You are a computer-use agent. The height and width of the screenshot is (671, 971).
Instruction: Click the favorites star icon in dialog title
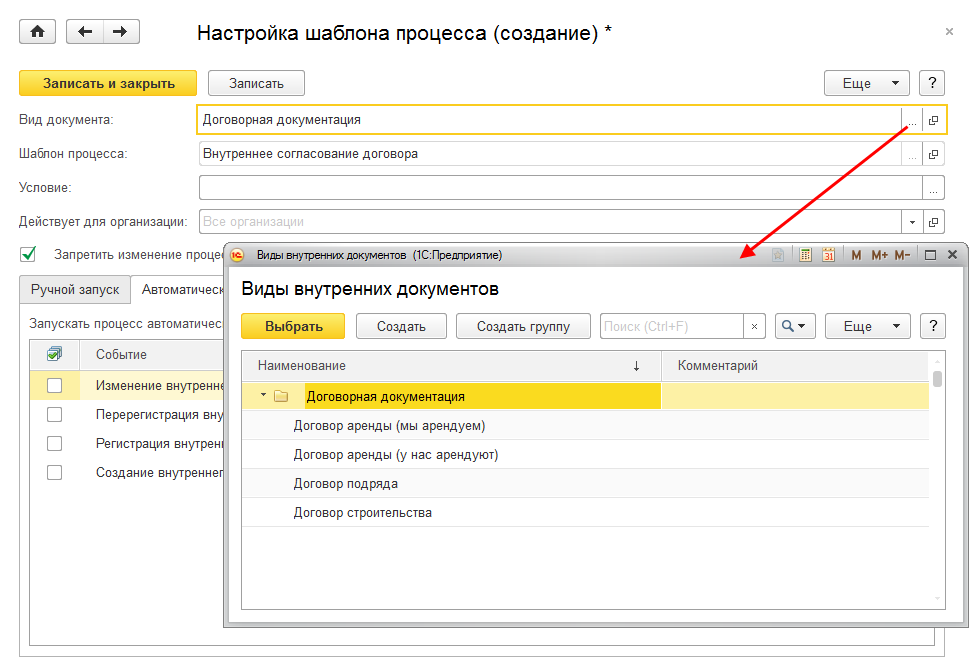[778, 255]
